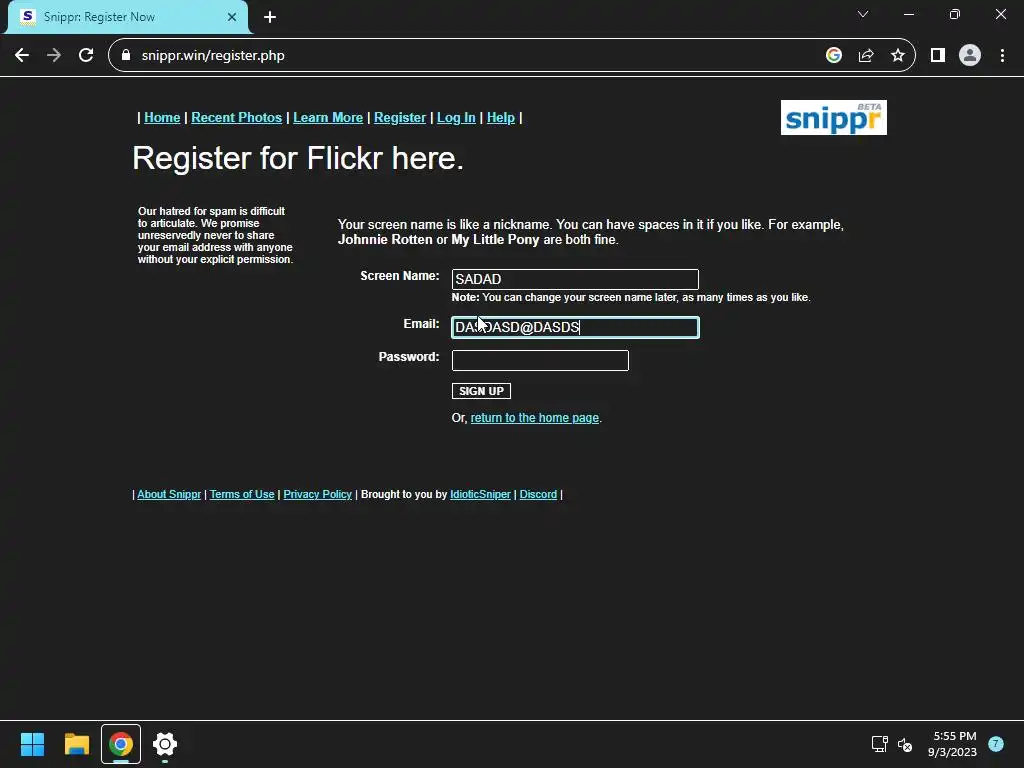The height and width of the screenshot is (768, 1024).
Task: Focus the Password field
Action: [540, 360]
